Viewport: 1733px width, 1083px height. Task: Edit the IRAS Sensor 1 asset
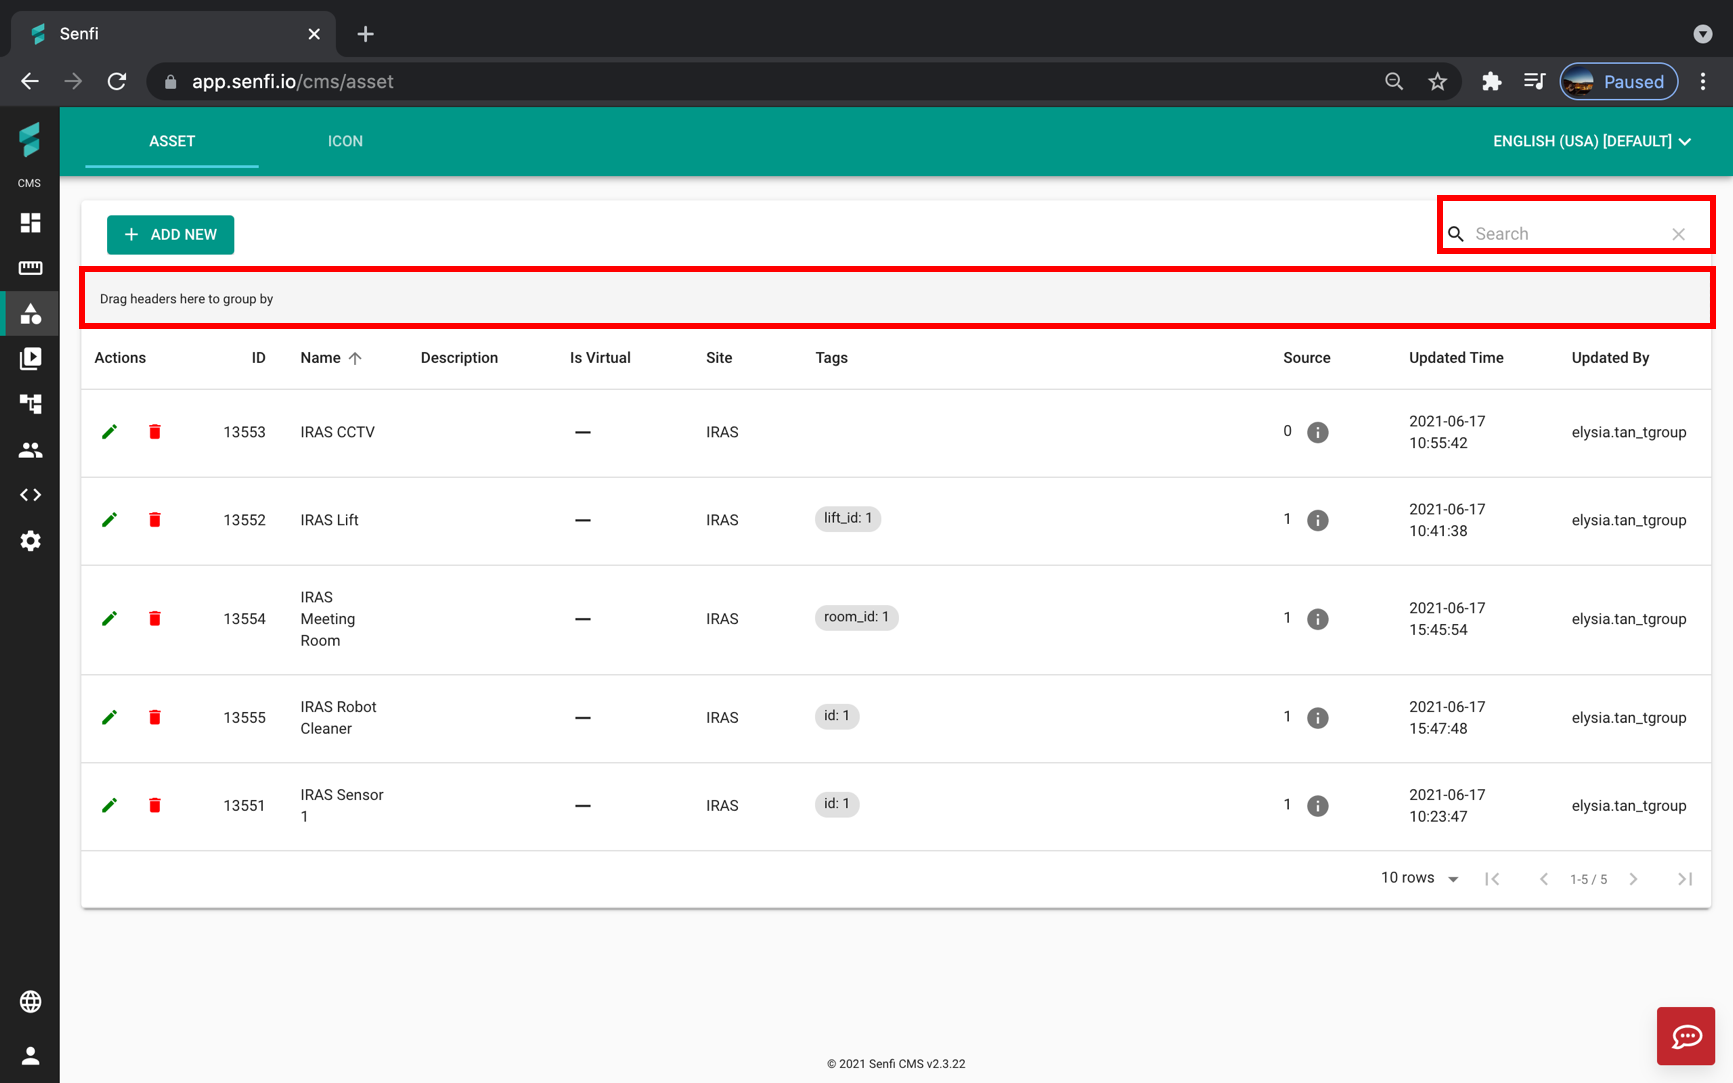(x=110, y=805)
